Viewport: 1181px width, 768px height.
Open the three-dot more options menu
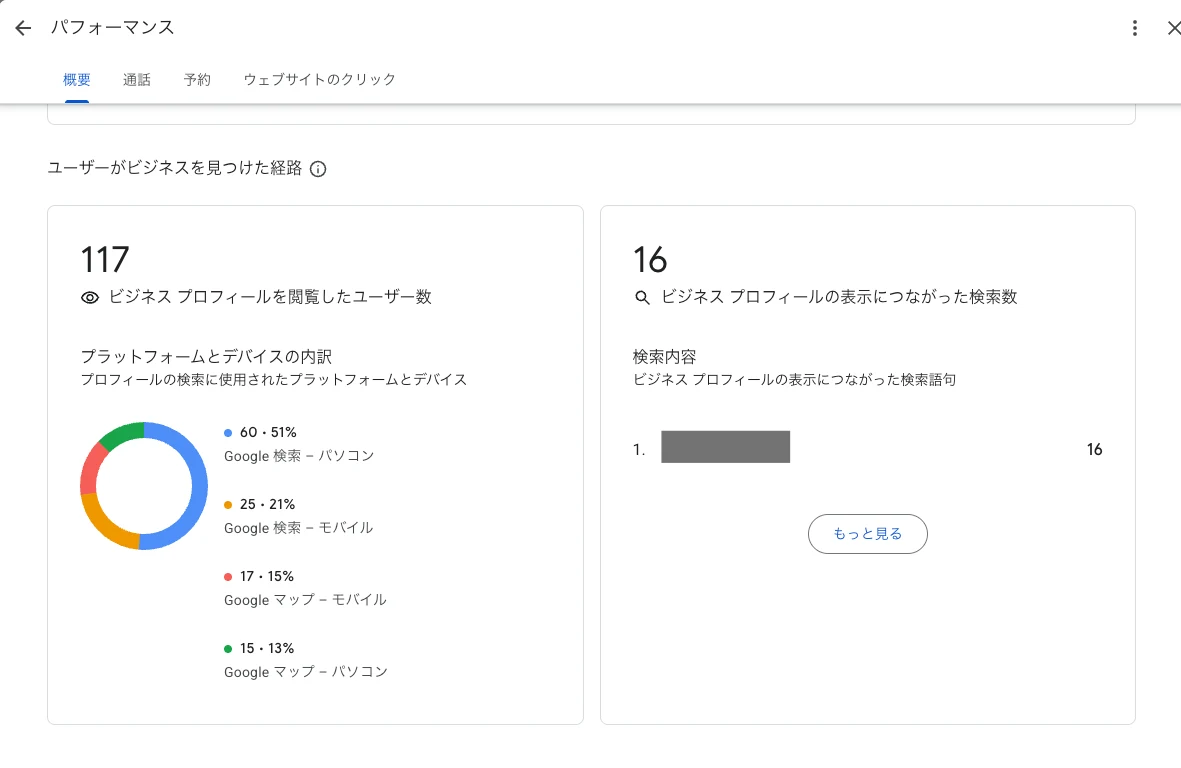(x=1134, y=29)
